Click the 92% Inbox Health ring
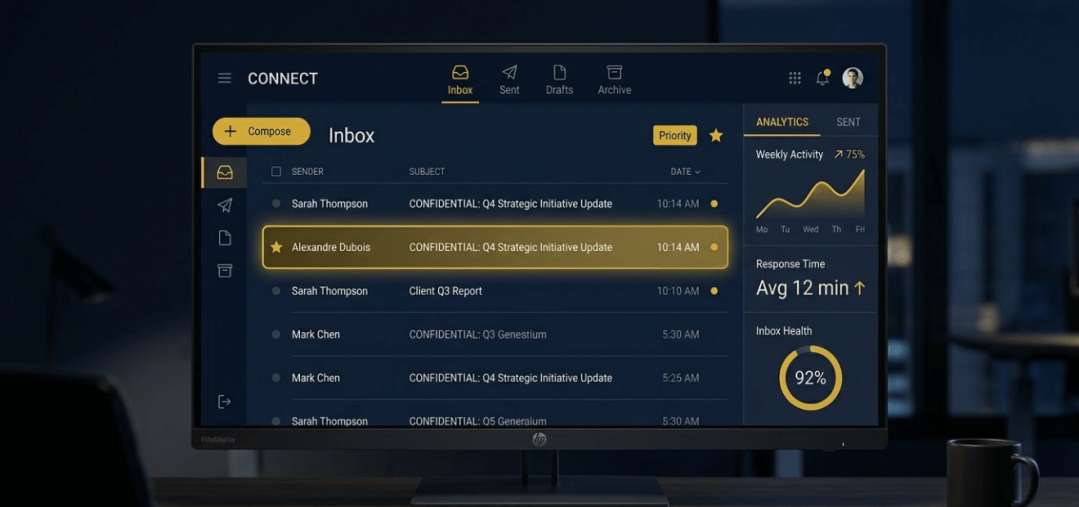Viewport: 1079px width, 507px height. click(x=810, y=378)
